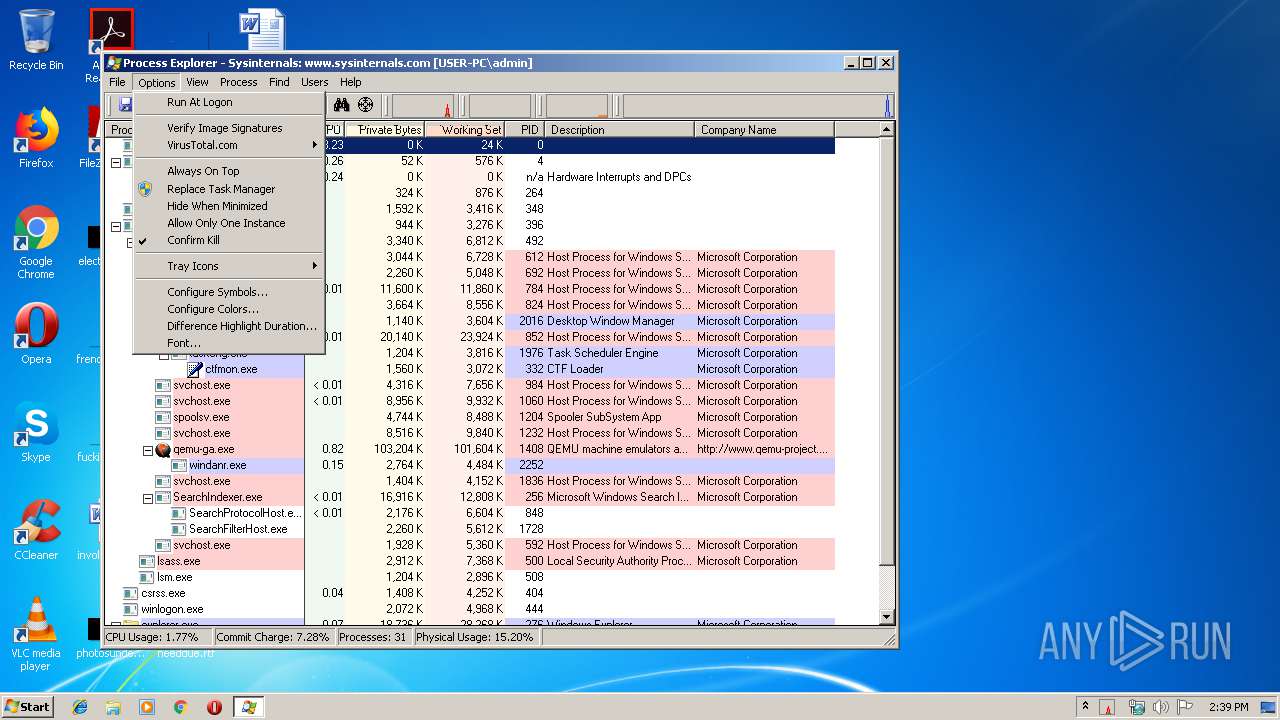The image size is (1280, 720).
Task: Click Internet Explorer taskbar icon
Action: pos(80,707)
